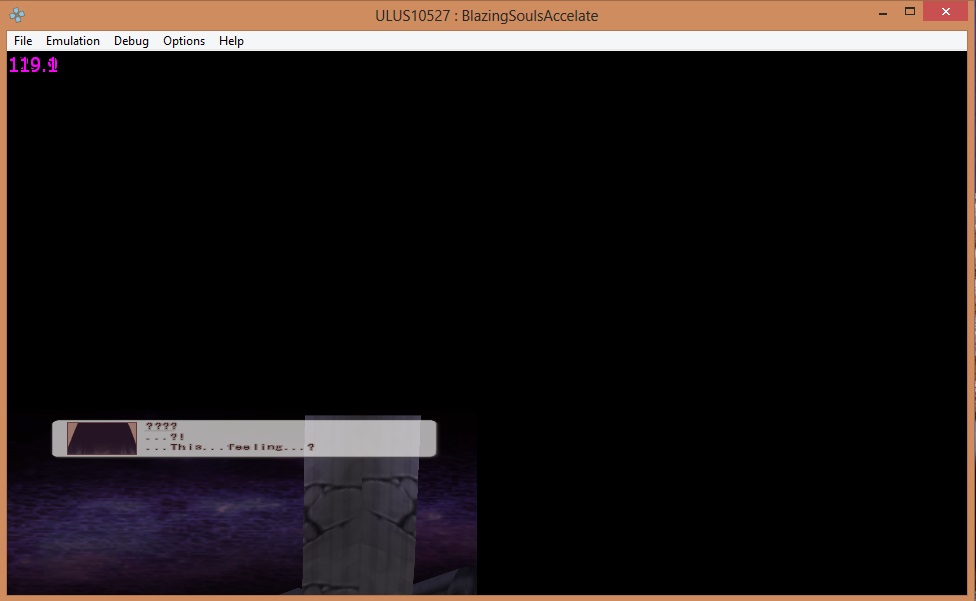Open the Emulation menu
This screenshot has height=601, width=976.
tap(73, 41)
